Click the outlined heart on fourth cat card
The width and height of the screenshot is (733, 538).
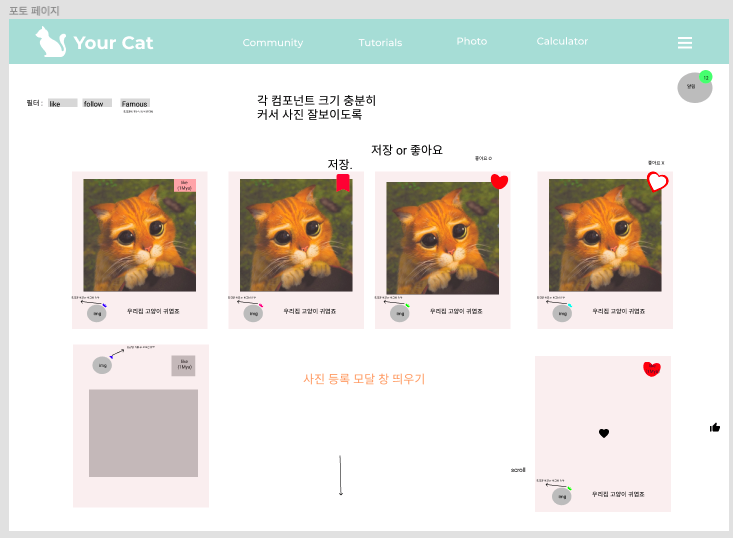click(657, 181)
